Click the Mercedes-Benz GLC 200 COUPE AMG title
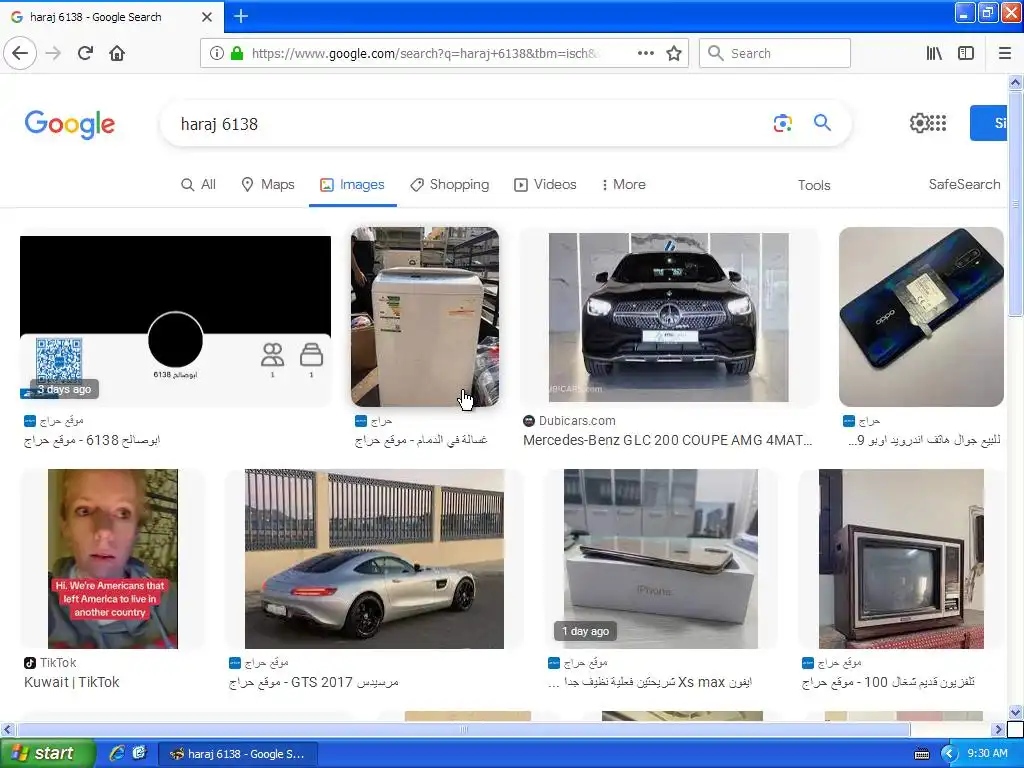1024x768 pixels. pyautogui.click(x=667, y=440)
